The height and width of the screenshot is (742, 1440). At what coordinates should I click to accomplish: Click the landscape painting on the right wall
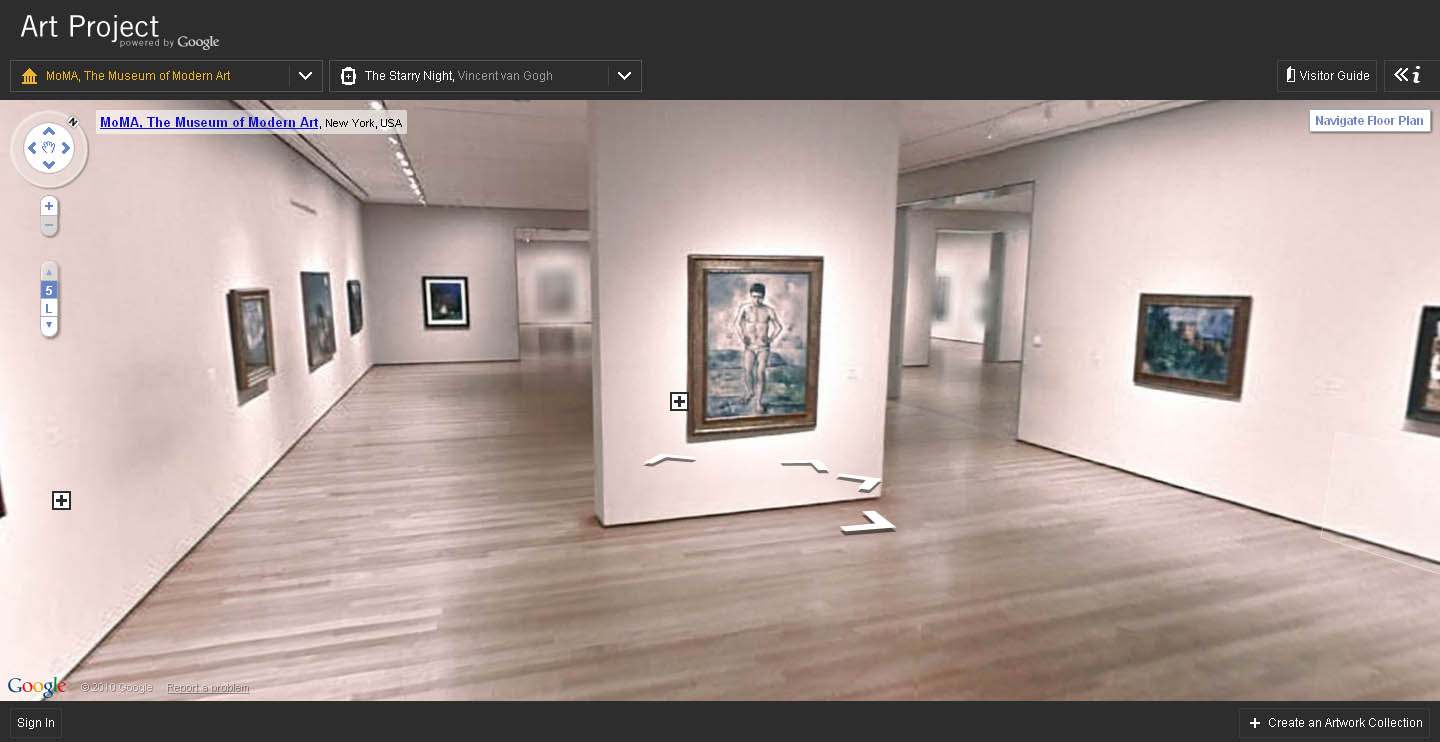(1191, 346)
